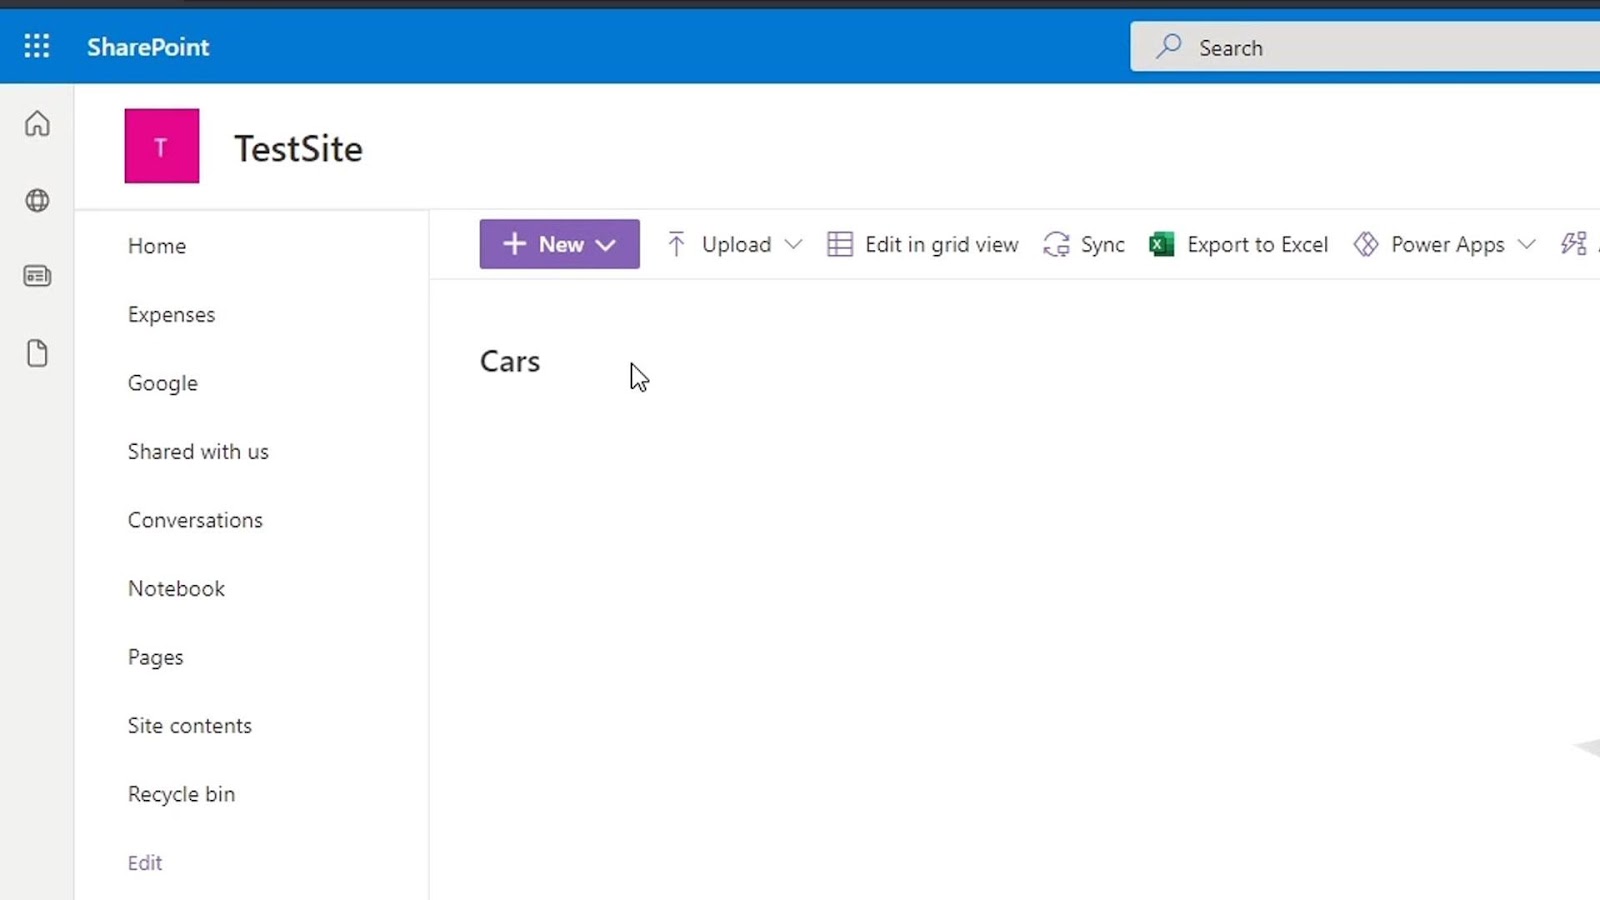Click the Sync icon in command bar
This screenshot has height=900, width=1600.
pos(1056,244)
